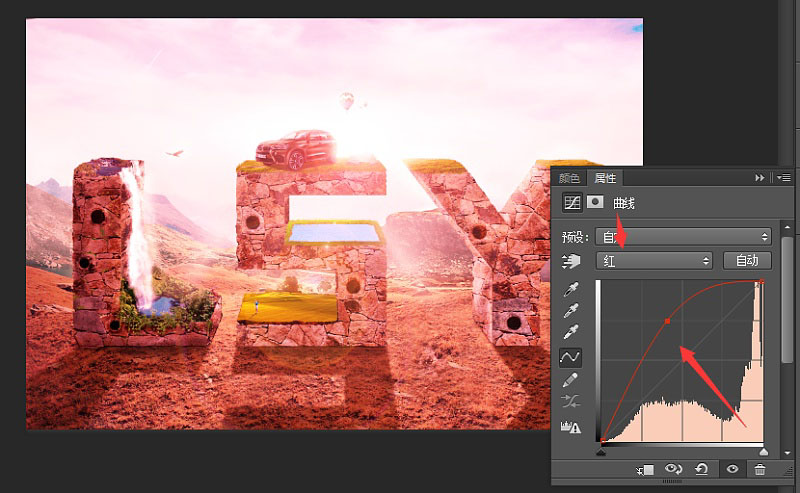The height and width of the screenshot is (493, 800).
Task: View the previous state icon
Action: (673, 469)
